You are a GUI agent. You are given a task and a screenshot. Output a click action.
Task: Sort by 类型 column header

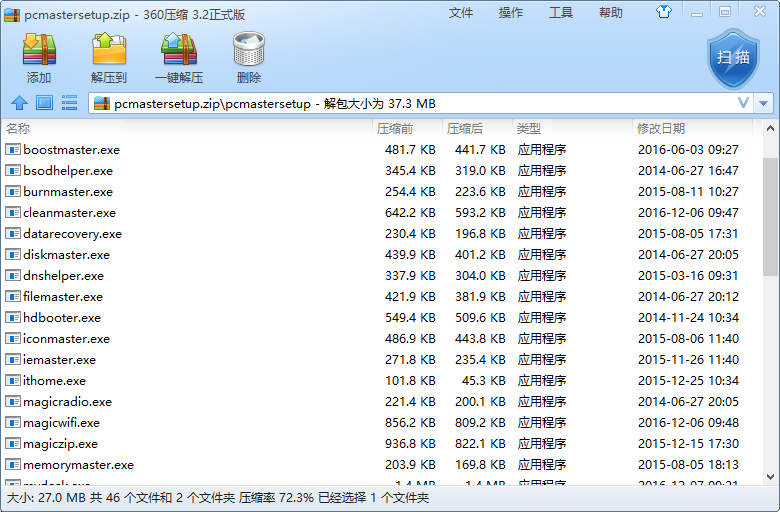tap(573, 128)
